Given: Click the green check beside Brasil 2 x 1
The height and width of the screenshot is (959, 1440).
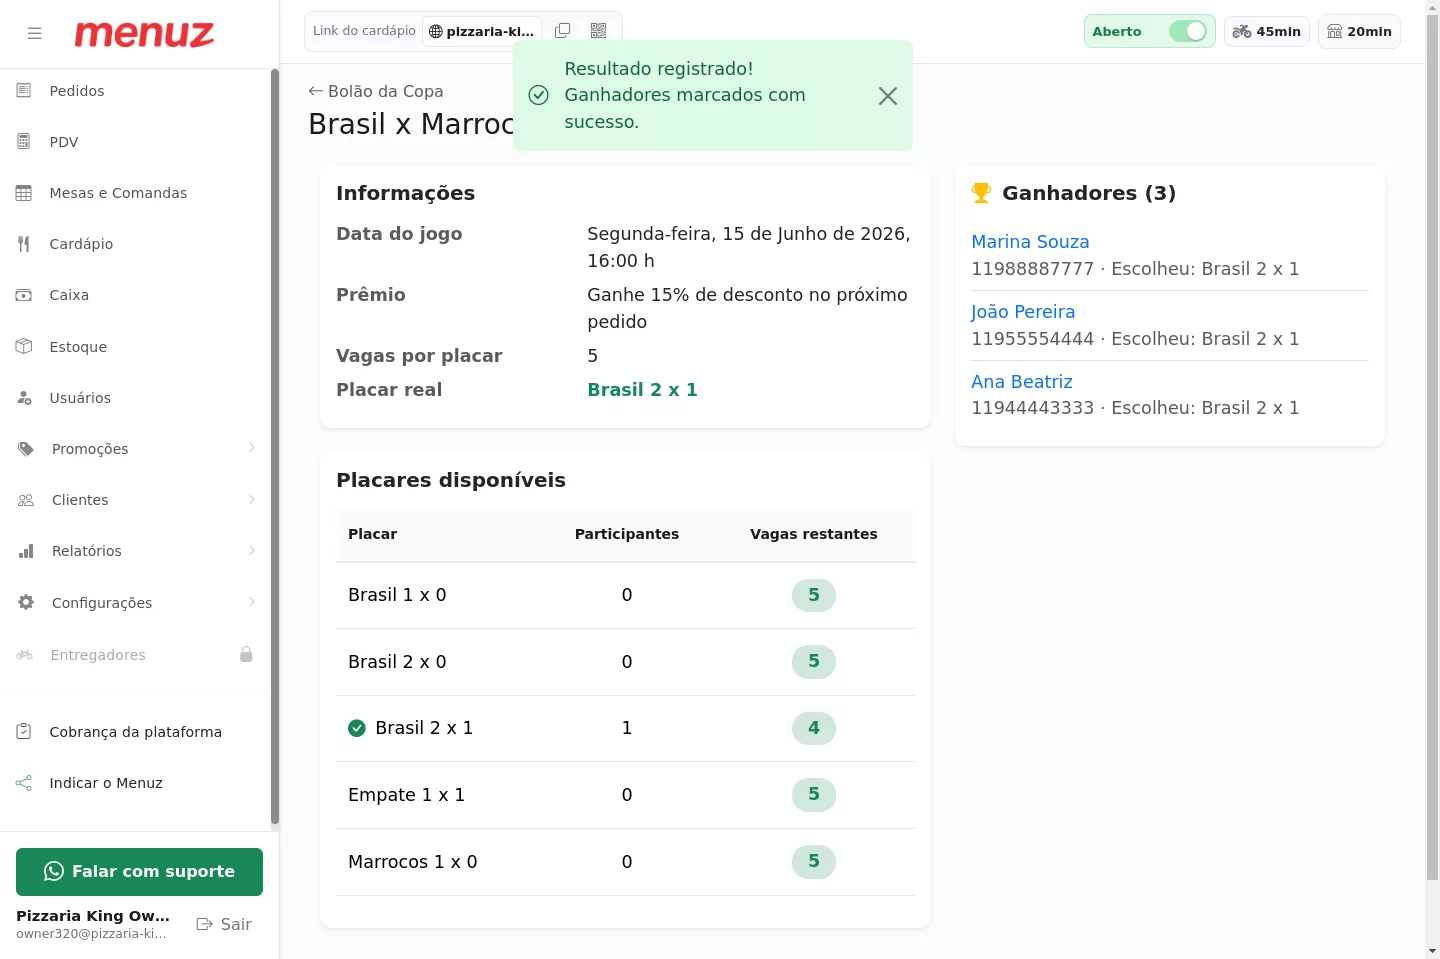Looking at the screenshot, I should (x=357, y=728).
